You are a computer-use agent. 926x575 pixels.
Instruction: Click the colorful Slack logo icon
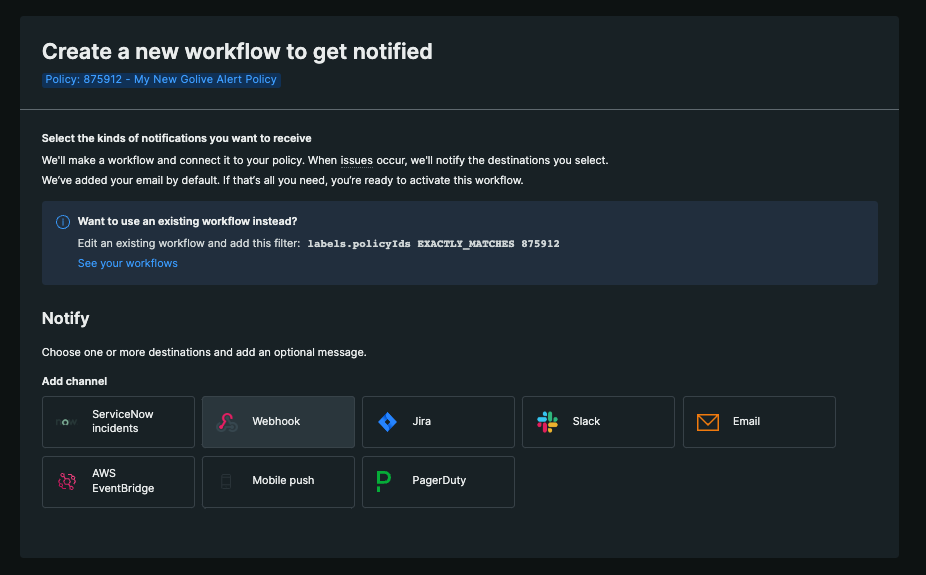pos(547,422)
